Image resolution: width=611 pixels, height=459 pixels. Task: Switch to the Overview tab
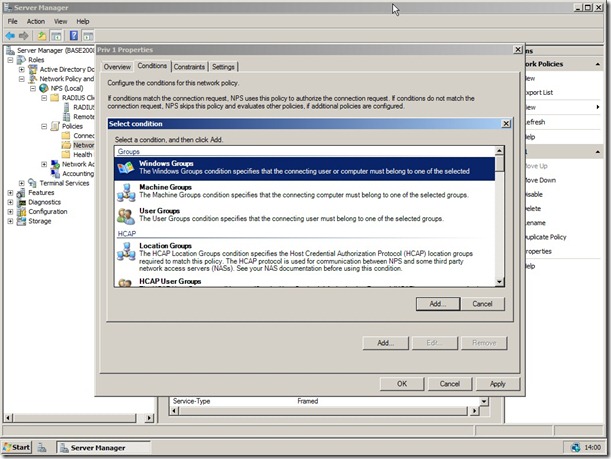[x=117, y=67]
